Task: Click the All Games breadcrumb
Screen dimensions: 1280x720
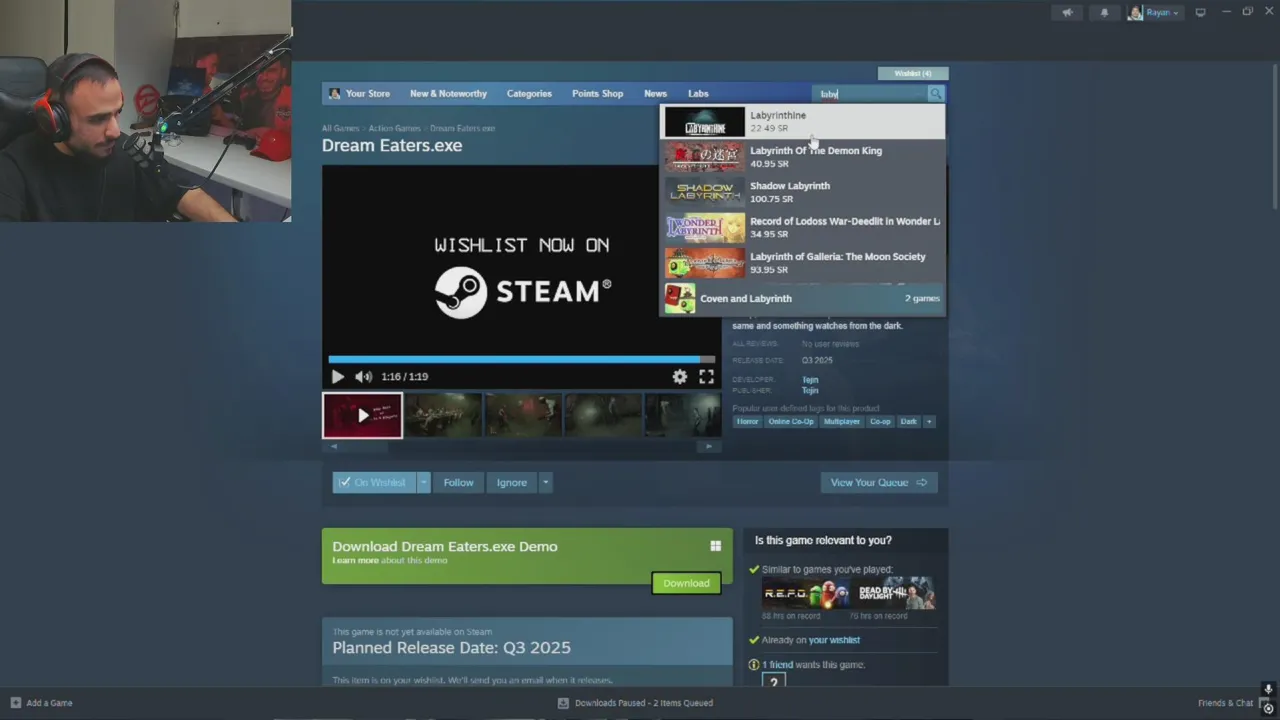Action: 340,129
